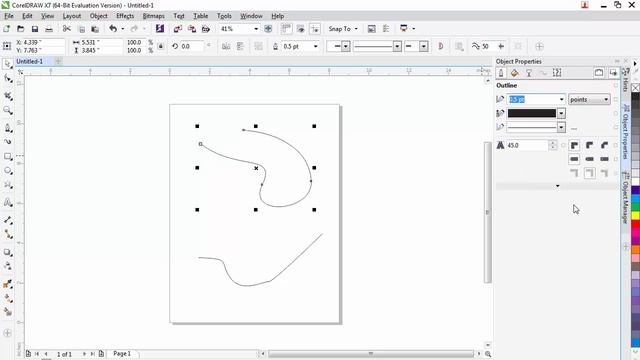Select the Drop Shadow tool

point(7,252)
